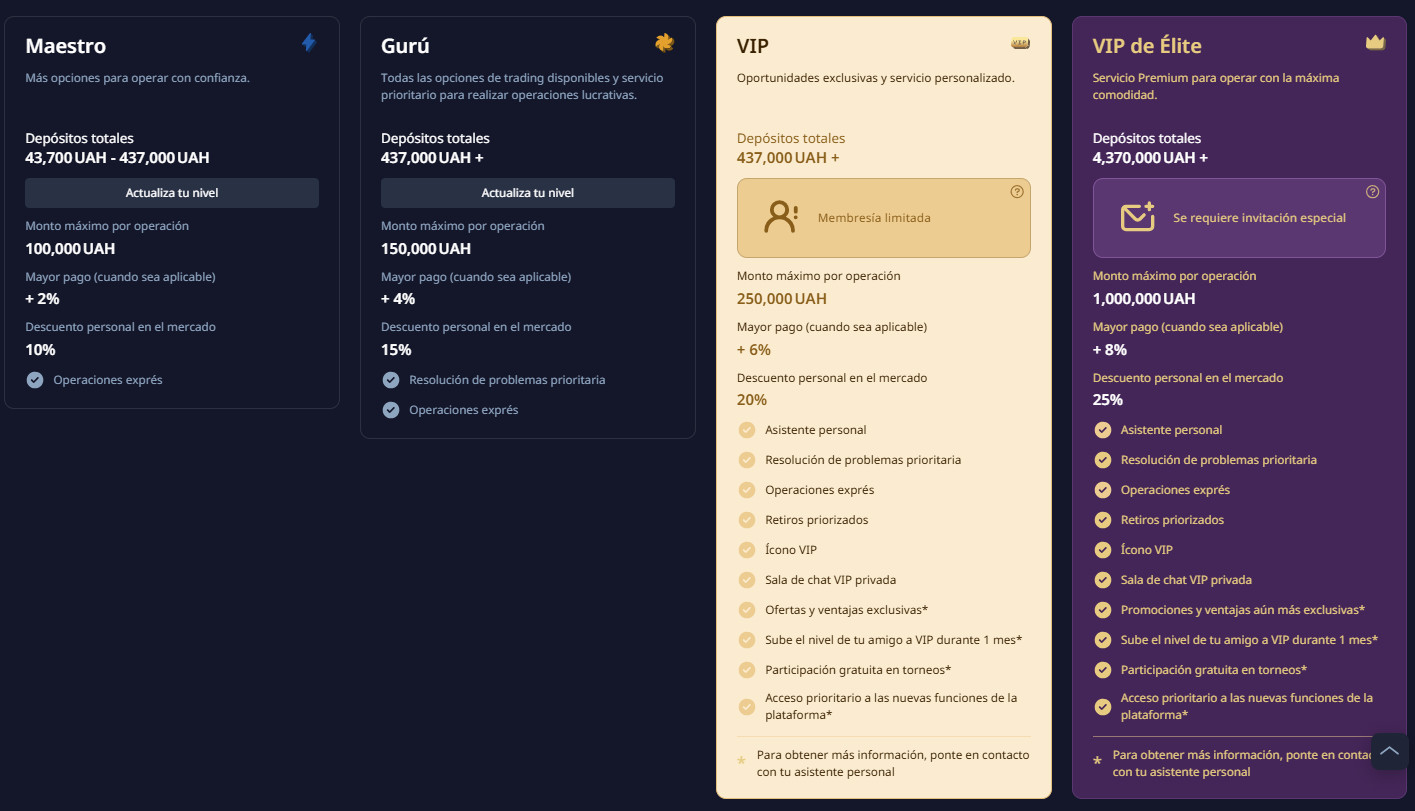1415x811 pixels.
Task: Click the Sala de chat VIP privada checkmark in Élite
Action: click(1103, 580)
